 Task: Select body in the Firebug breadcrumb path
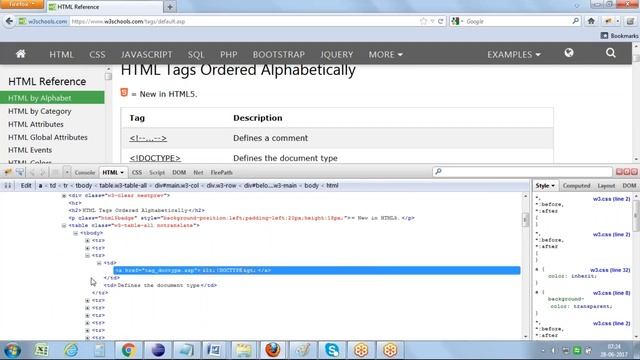click(311, 185)
